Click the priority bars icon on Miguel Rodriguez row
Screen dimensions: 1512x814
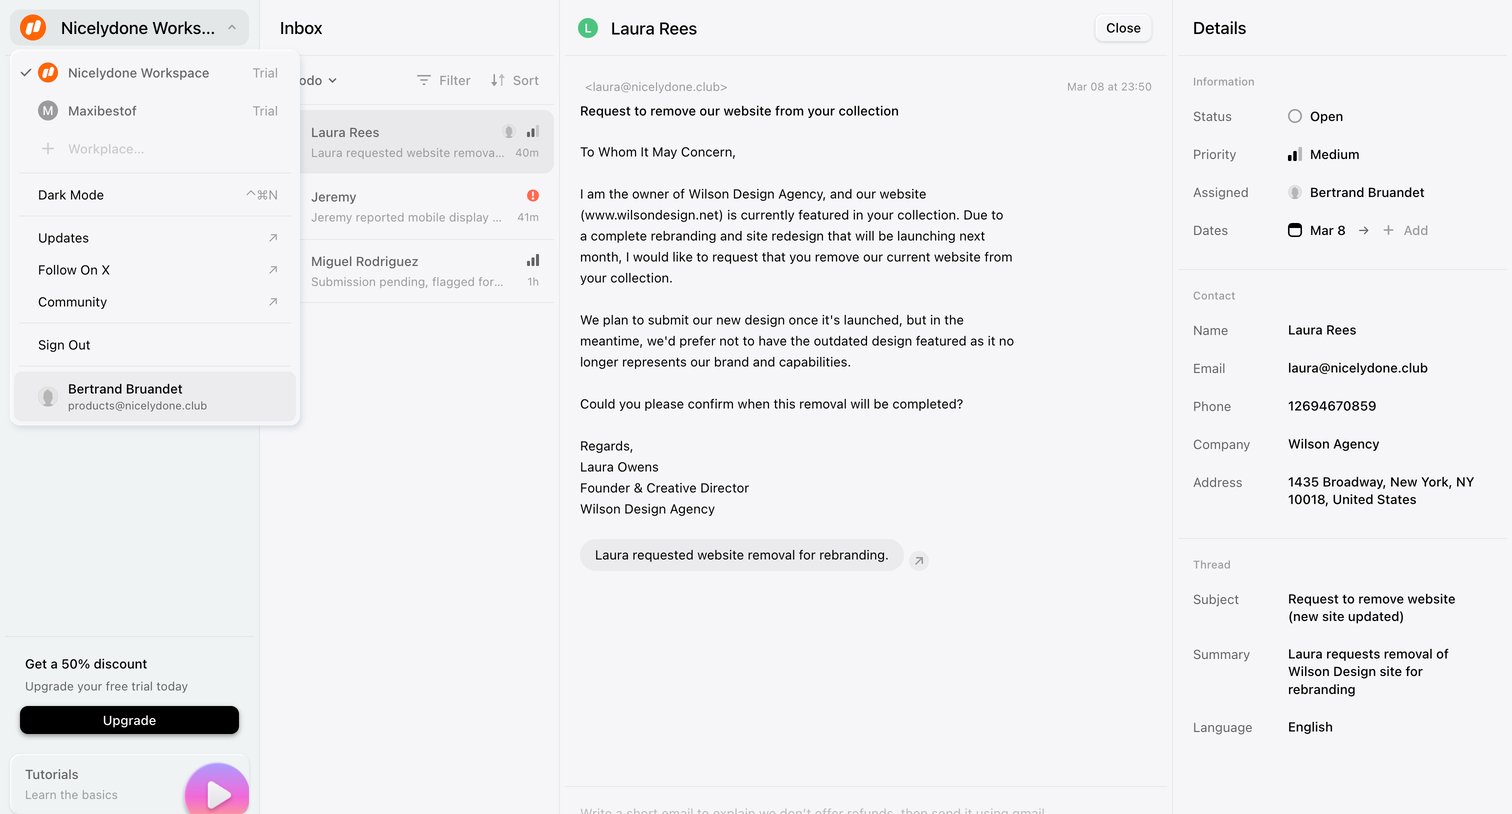pyautogui.click(x=533, y=260)
